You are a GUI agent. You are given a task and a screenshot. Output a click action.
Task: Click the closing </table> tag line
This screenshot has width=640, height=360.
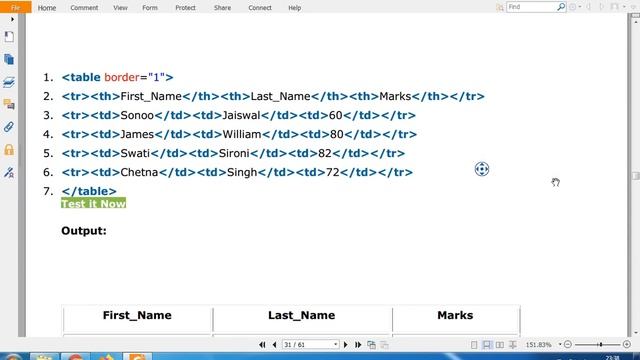tap(89, 191)
